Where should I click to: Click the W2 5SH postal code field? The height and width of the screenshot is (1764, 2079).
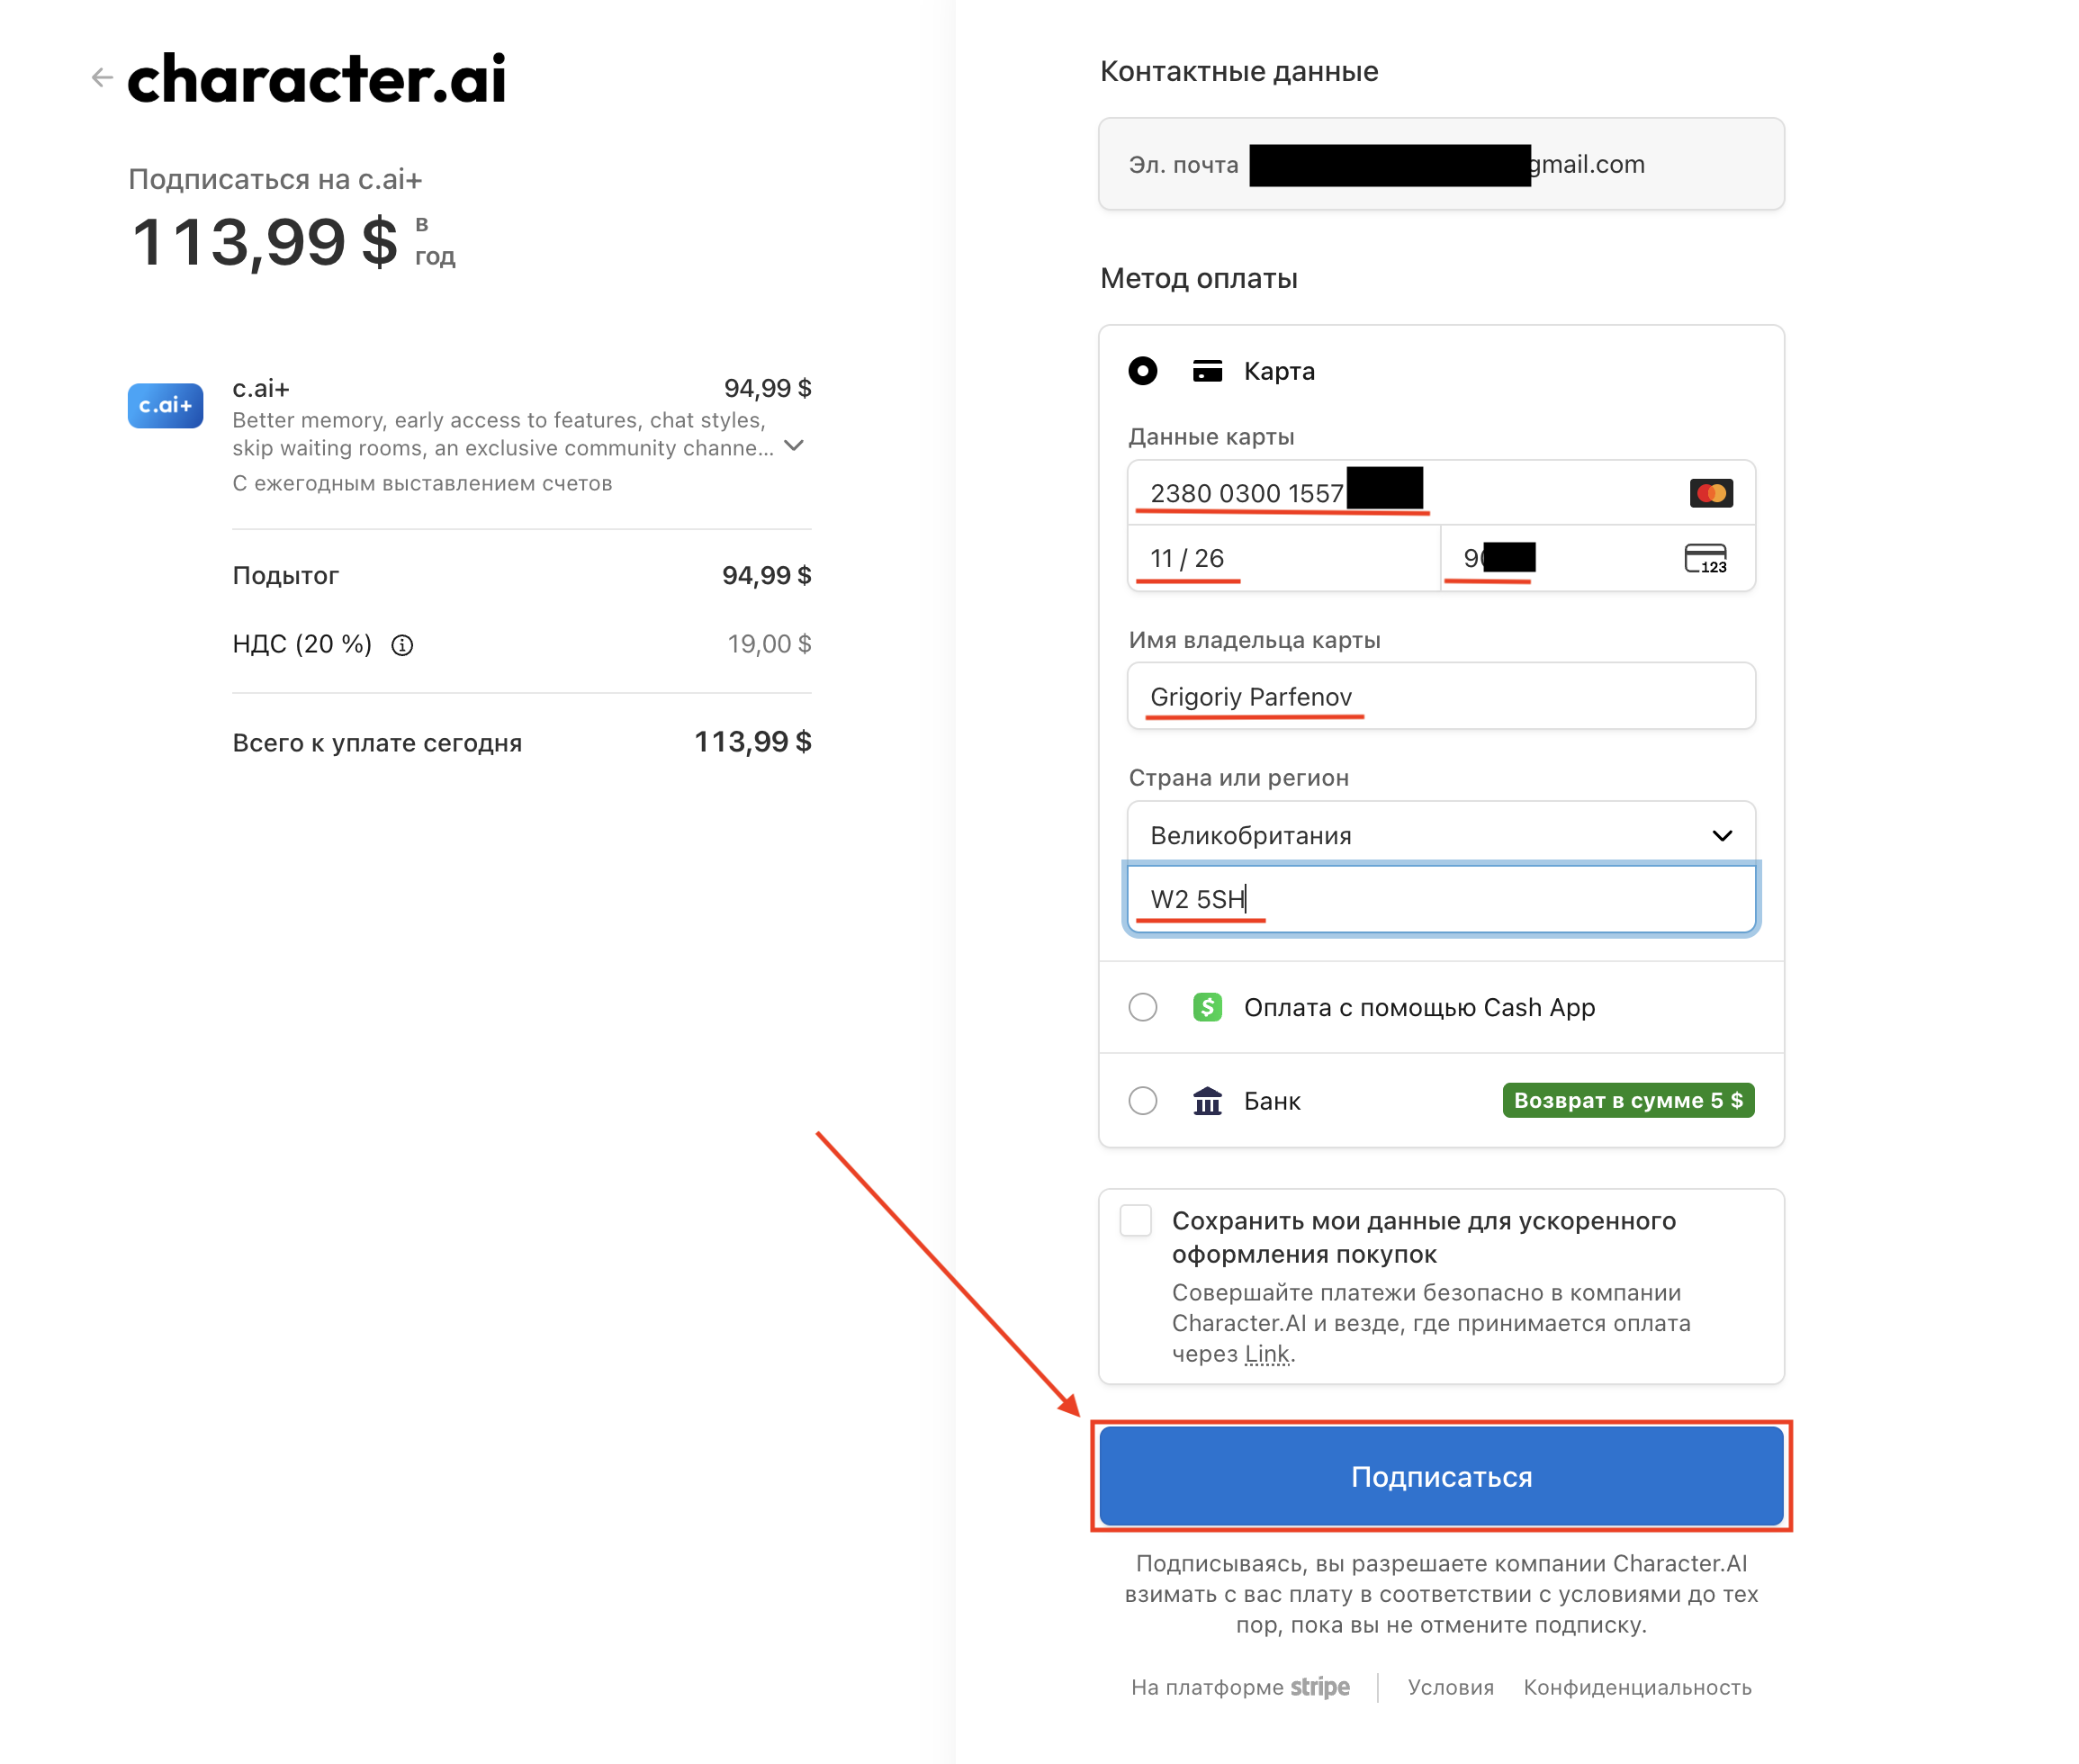[1440, 899]
